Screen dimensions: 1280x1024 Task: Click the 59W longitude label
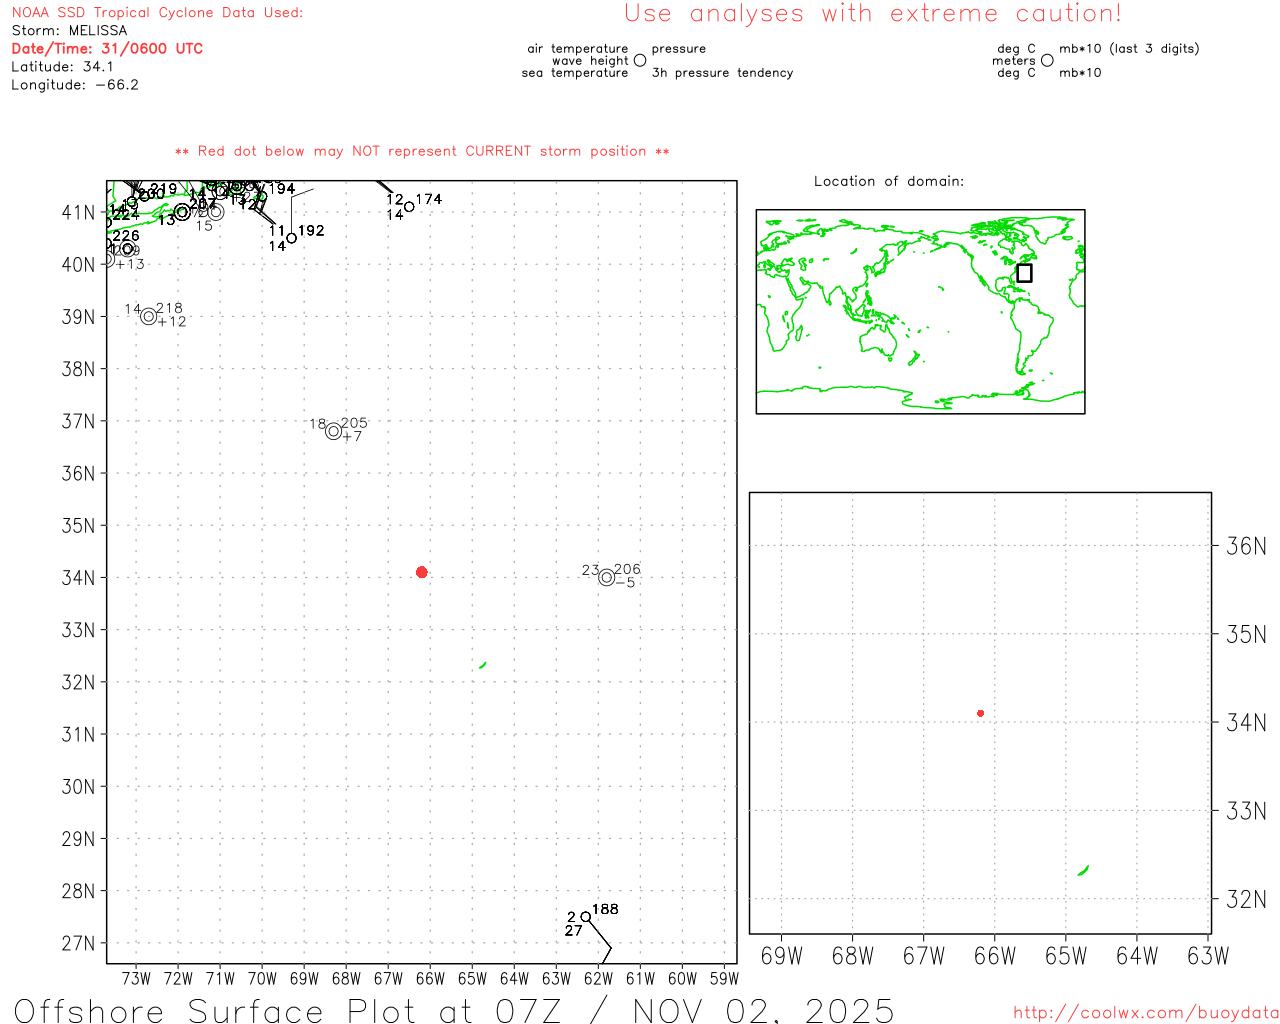724,978
